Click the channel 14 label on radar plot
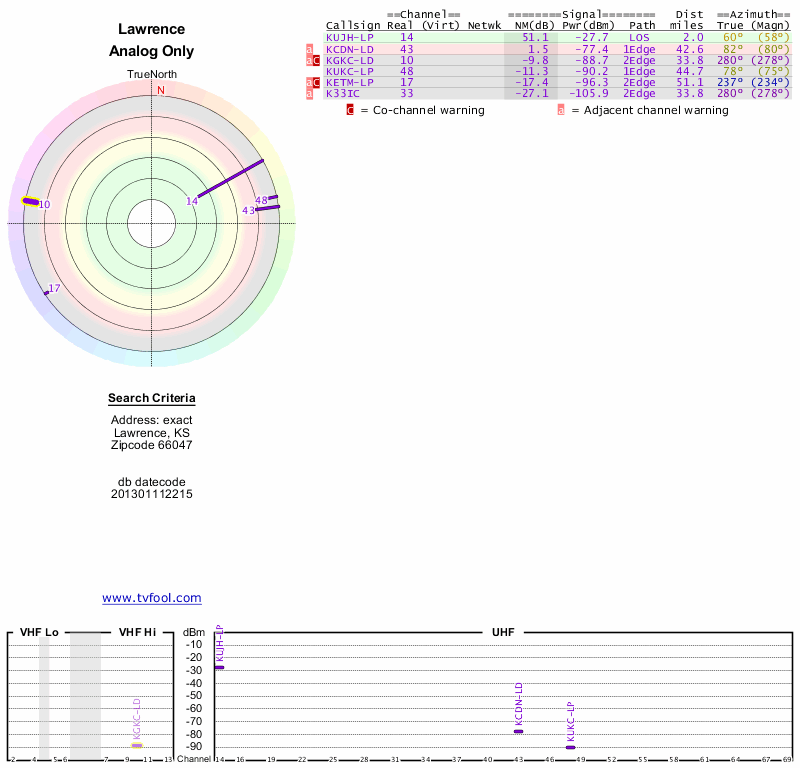Viewport: 800px width, 768px height. tap(192, 202)
